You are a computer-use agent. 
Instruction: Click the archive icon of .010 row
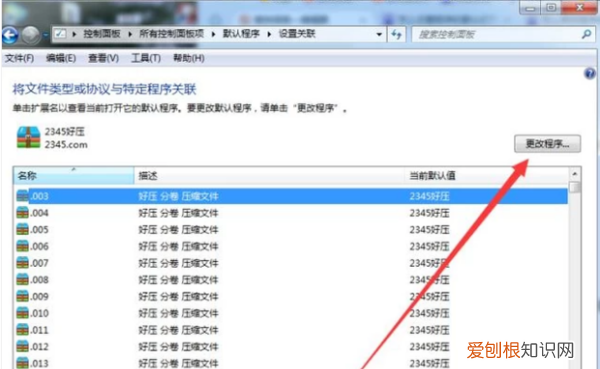(23, 313)
